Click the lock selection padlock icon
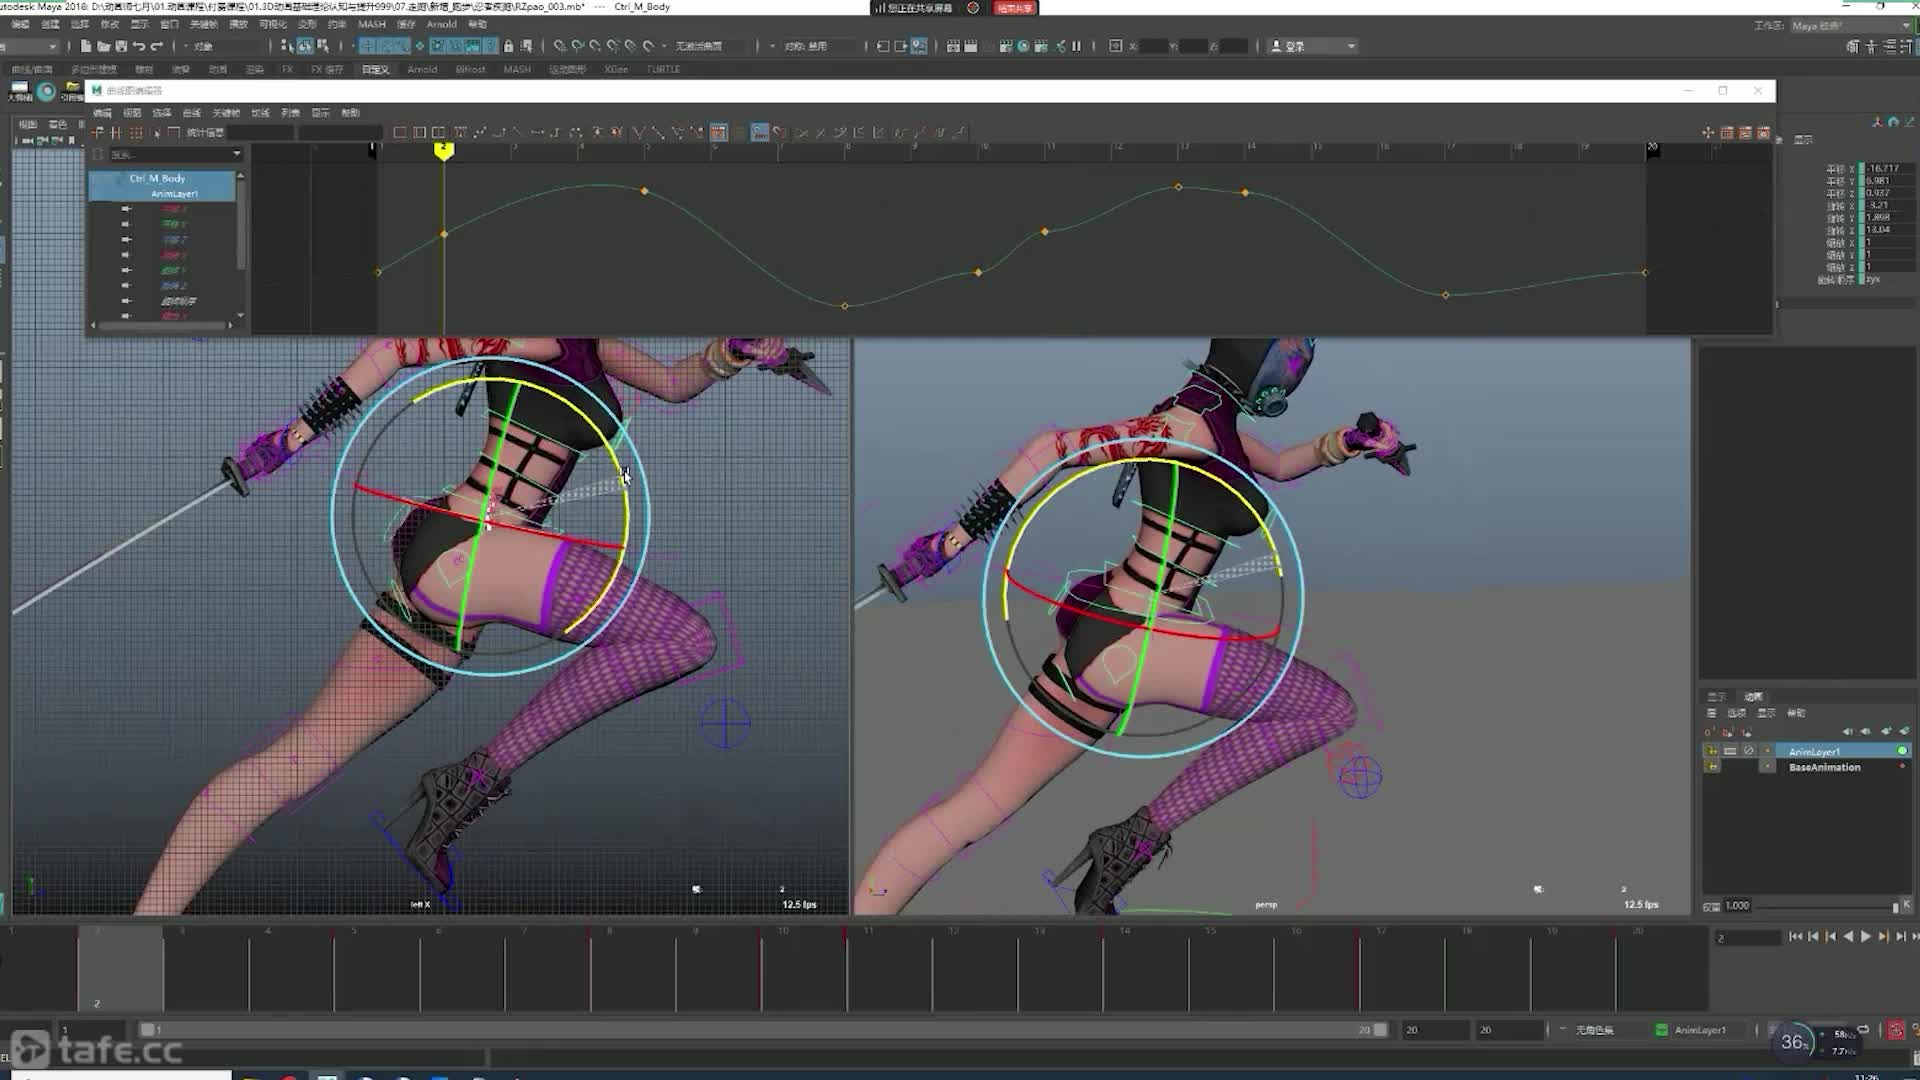The image size is (1920, 1080). (x=509, y=46)
